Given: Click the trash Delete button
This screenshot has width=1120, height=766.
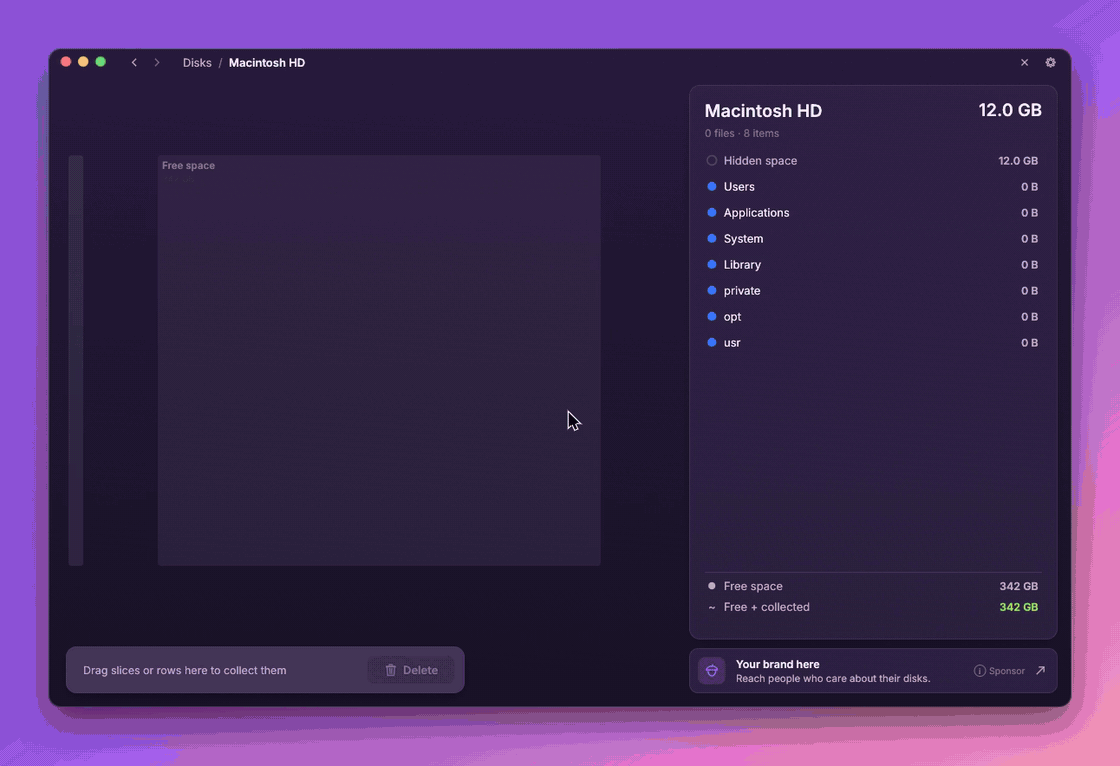Looking at the screenshot, I should [411, 670].
